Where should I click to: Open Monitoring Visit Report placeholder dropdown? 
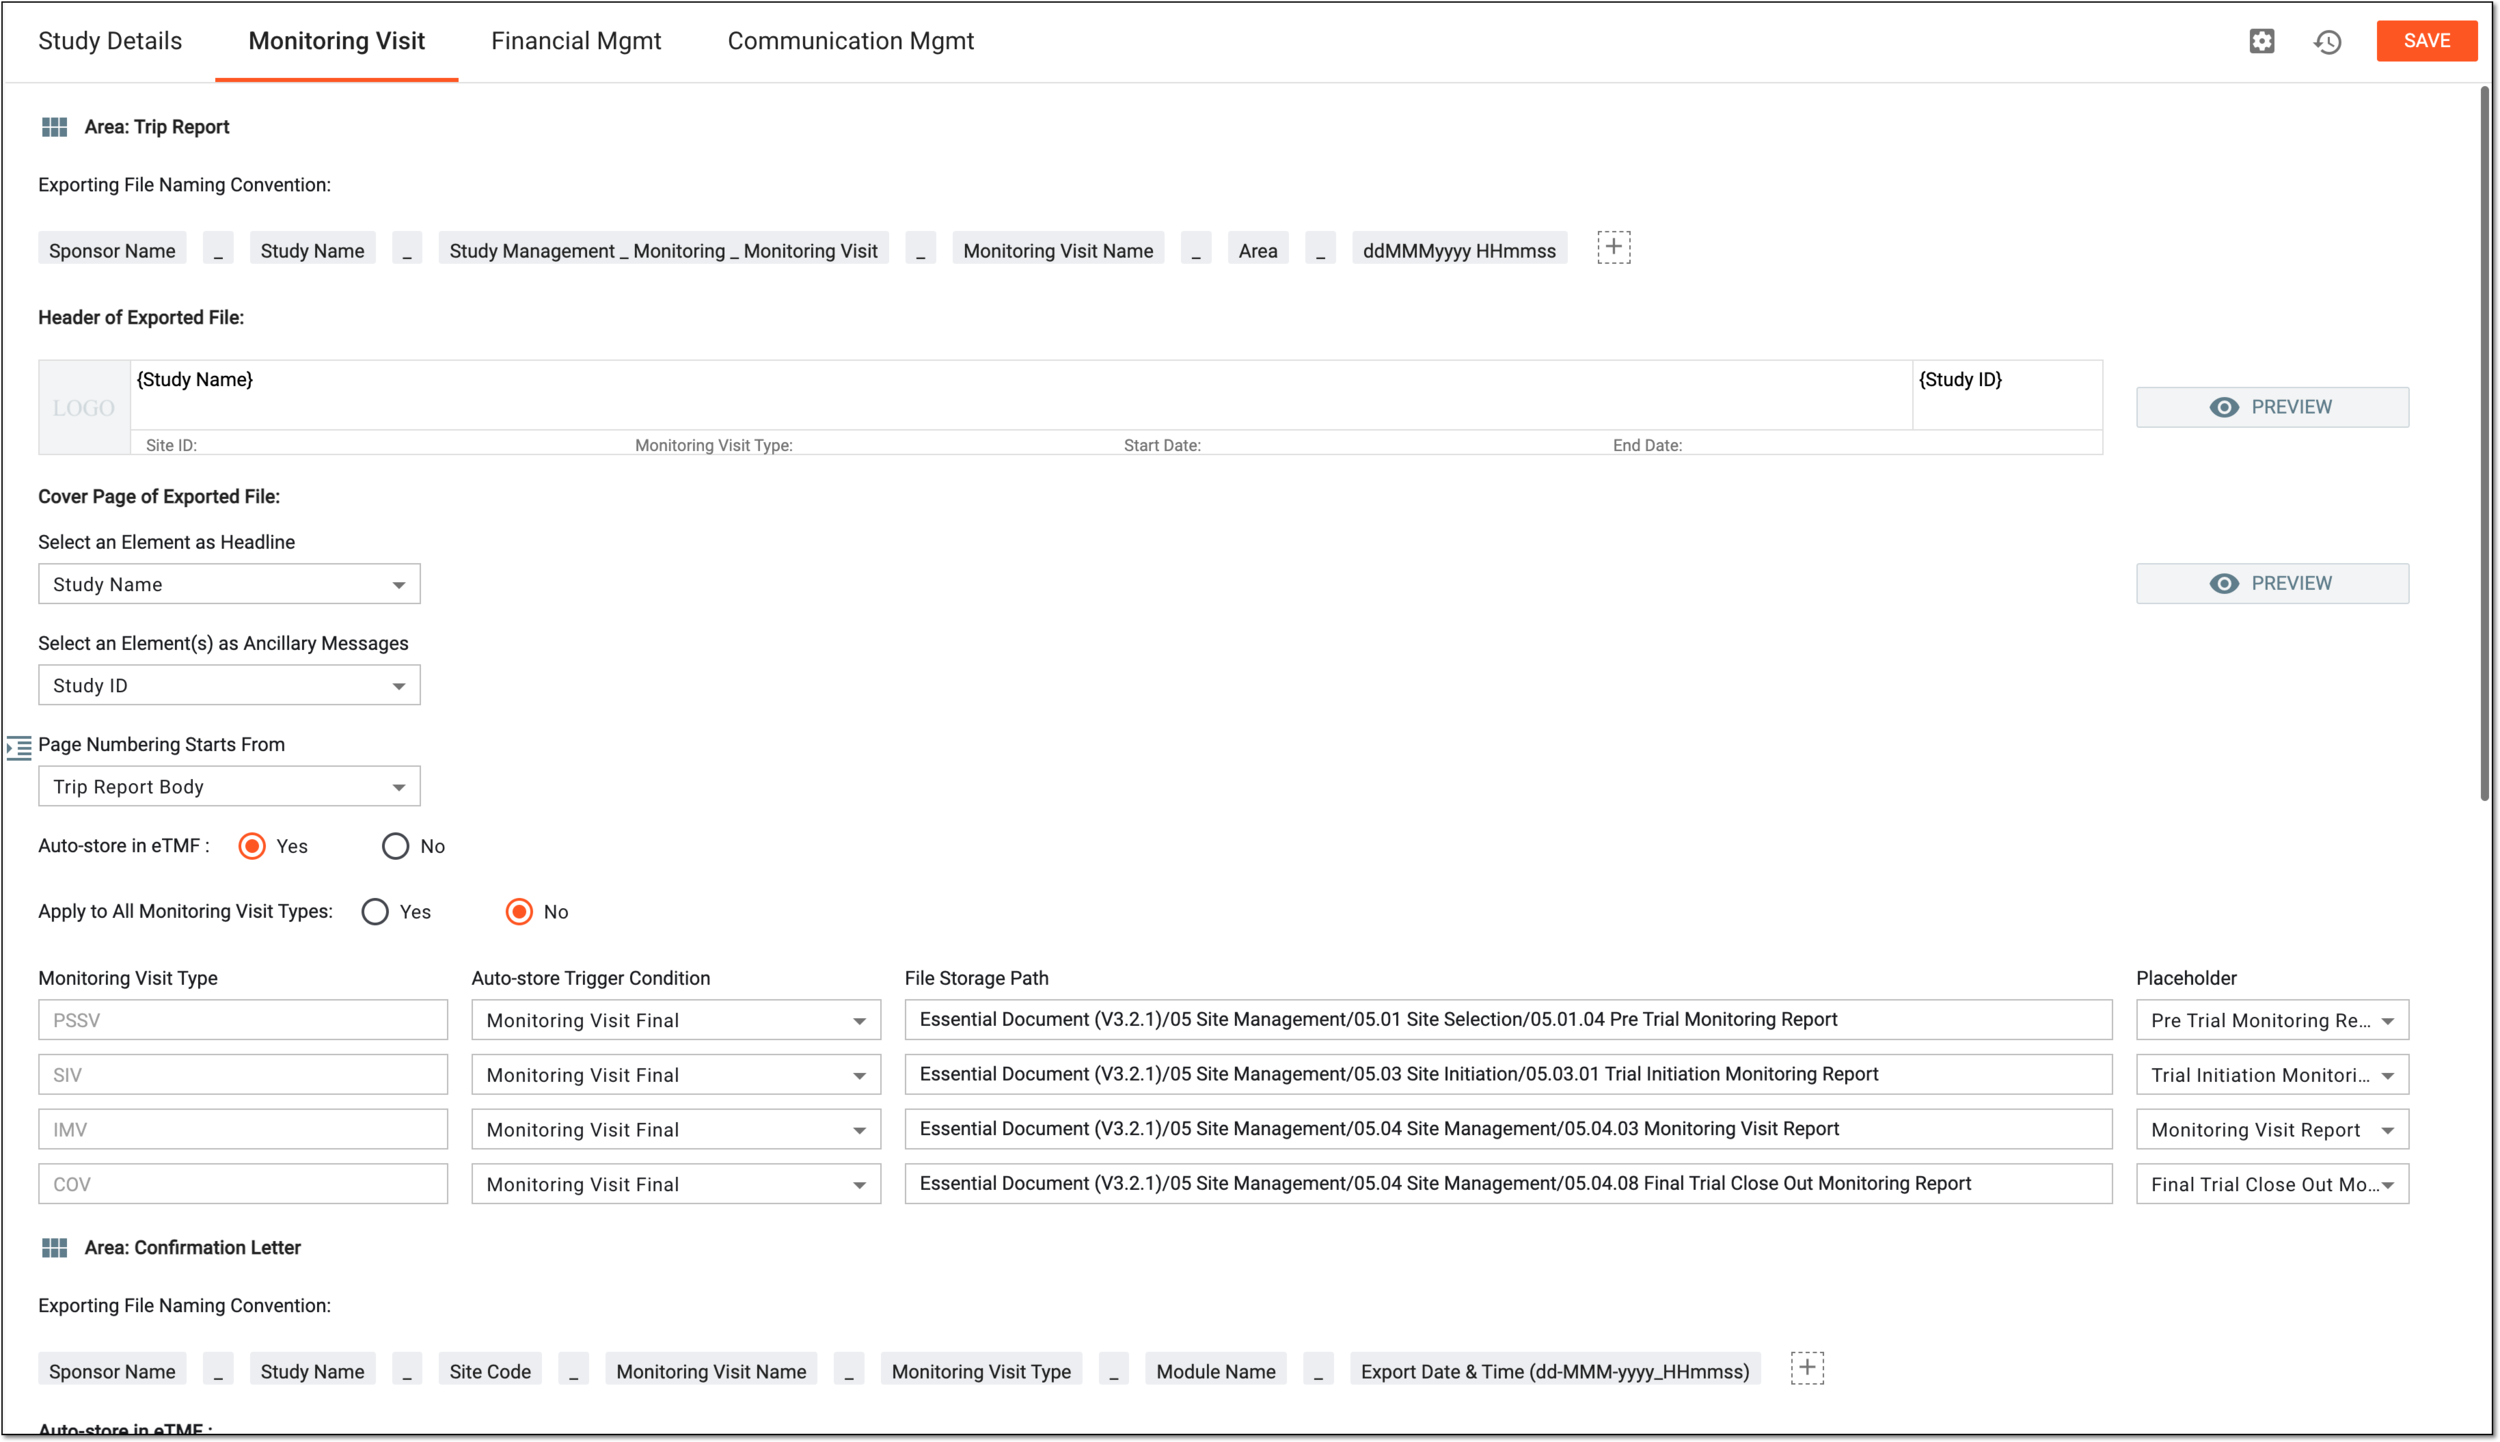(2272, 1129)
